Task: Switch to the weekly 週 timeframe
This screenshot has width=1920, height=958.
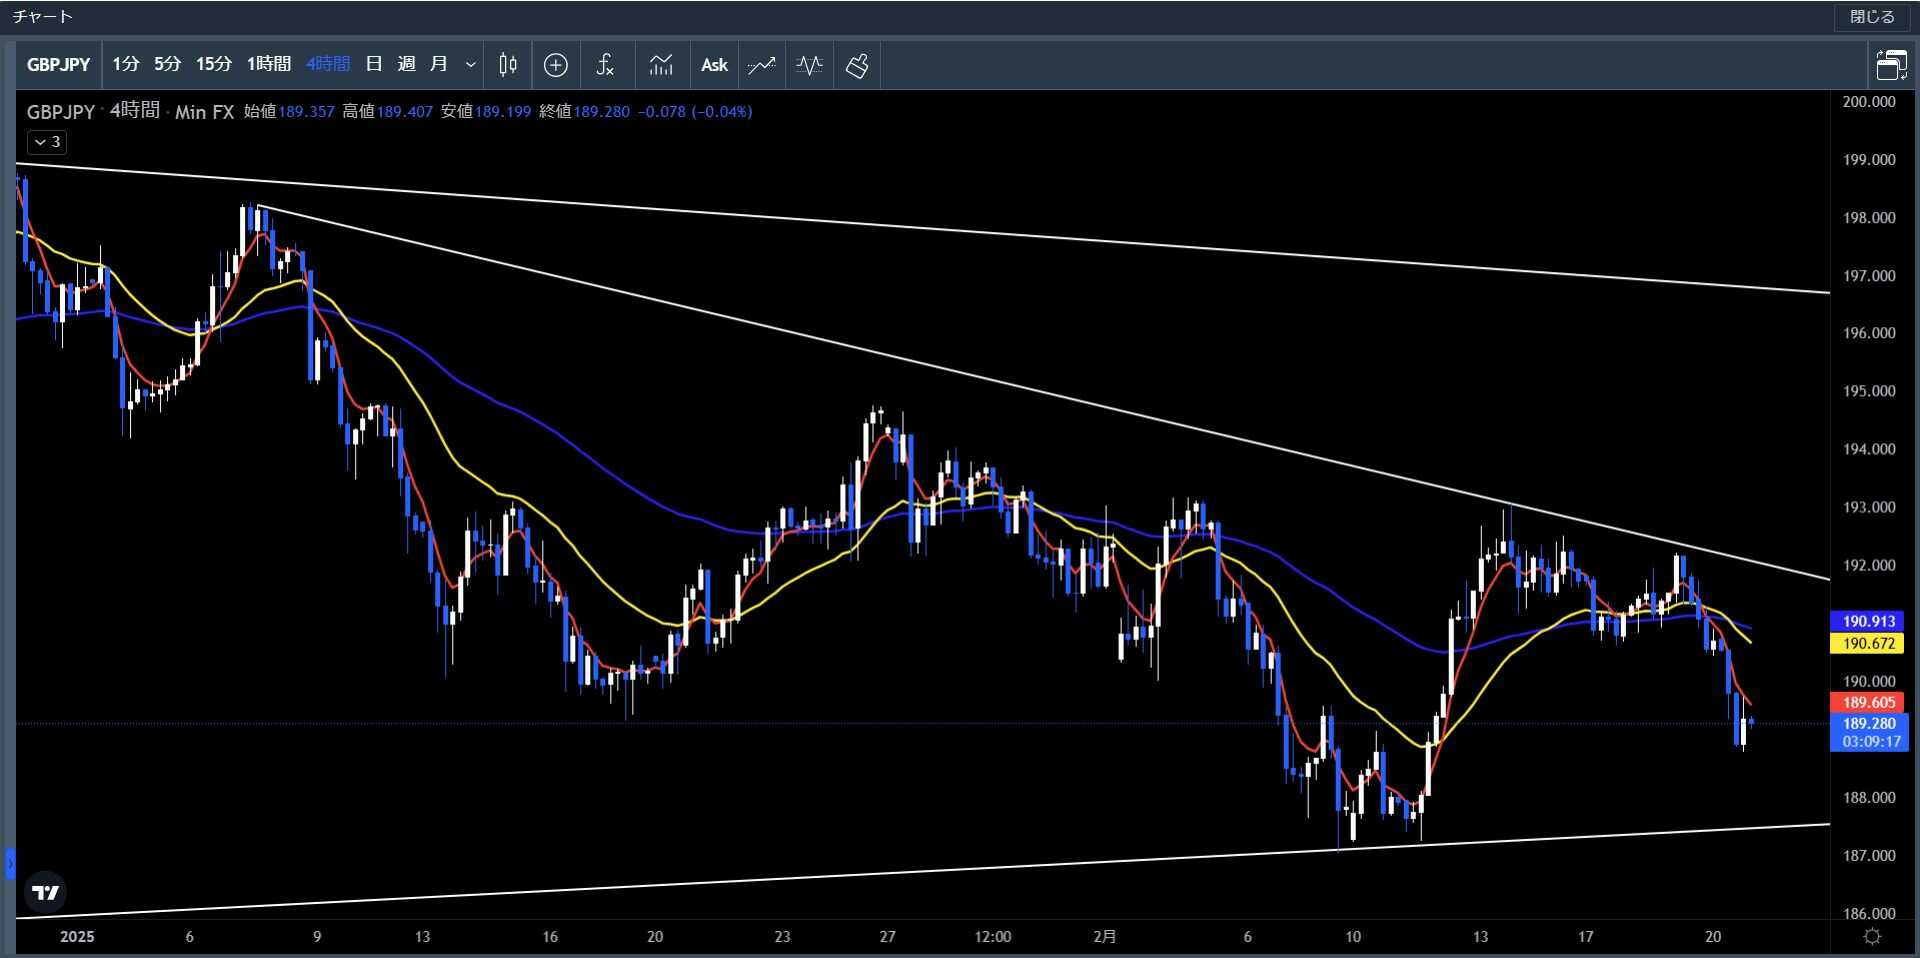Action: click(406, 65)
